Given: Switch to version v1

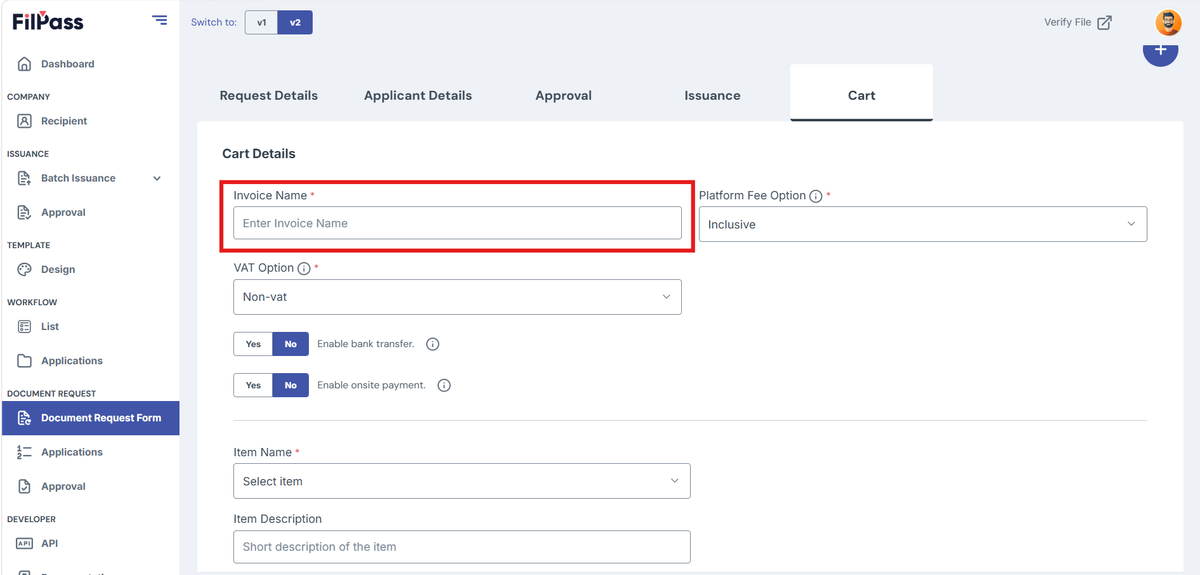Looking at the screenshot, I should [261, 22].
